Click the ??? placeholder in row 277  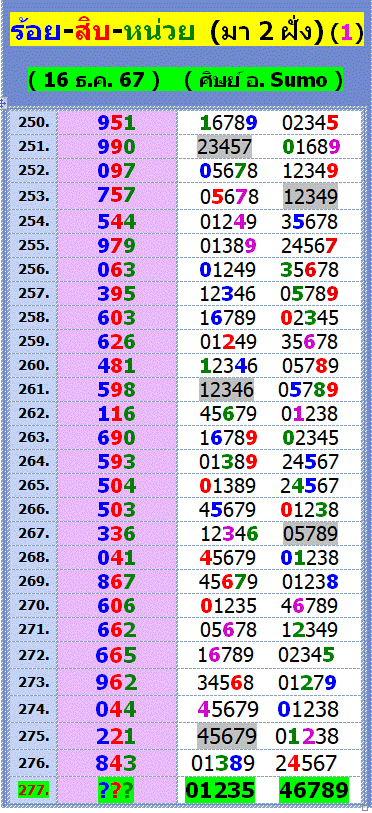click(x=116, y=790)
